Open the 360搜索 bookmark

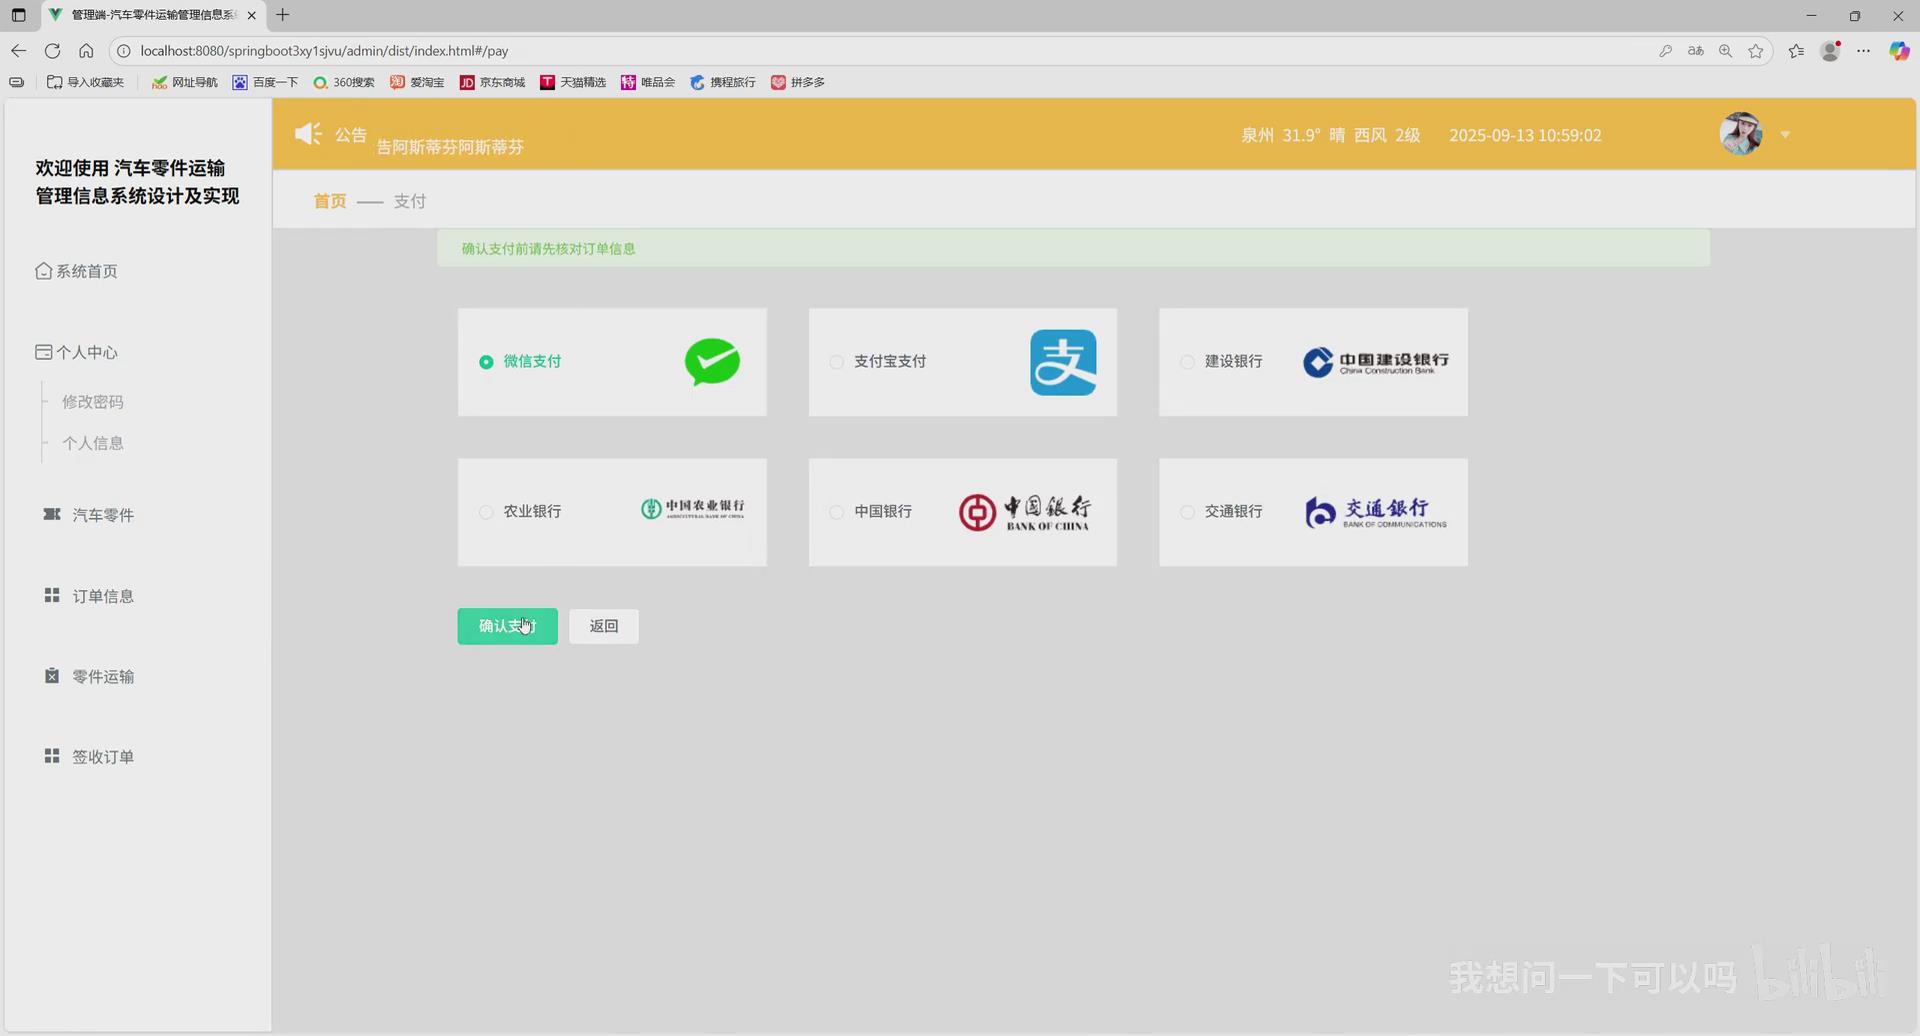point(345,82)
